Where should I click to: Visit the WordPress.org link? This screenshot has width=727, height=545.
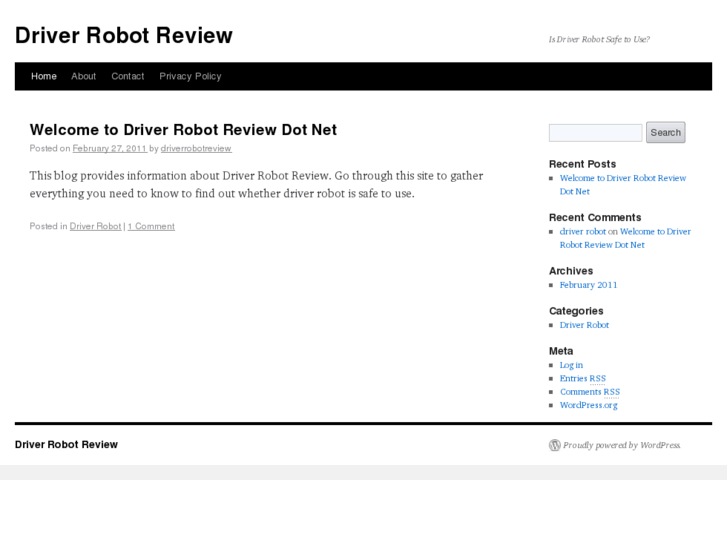point(588,405)
